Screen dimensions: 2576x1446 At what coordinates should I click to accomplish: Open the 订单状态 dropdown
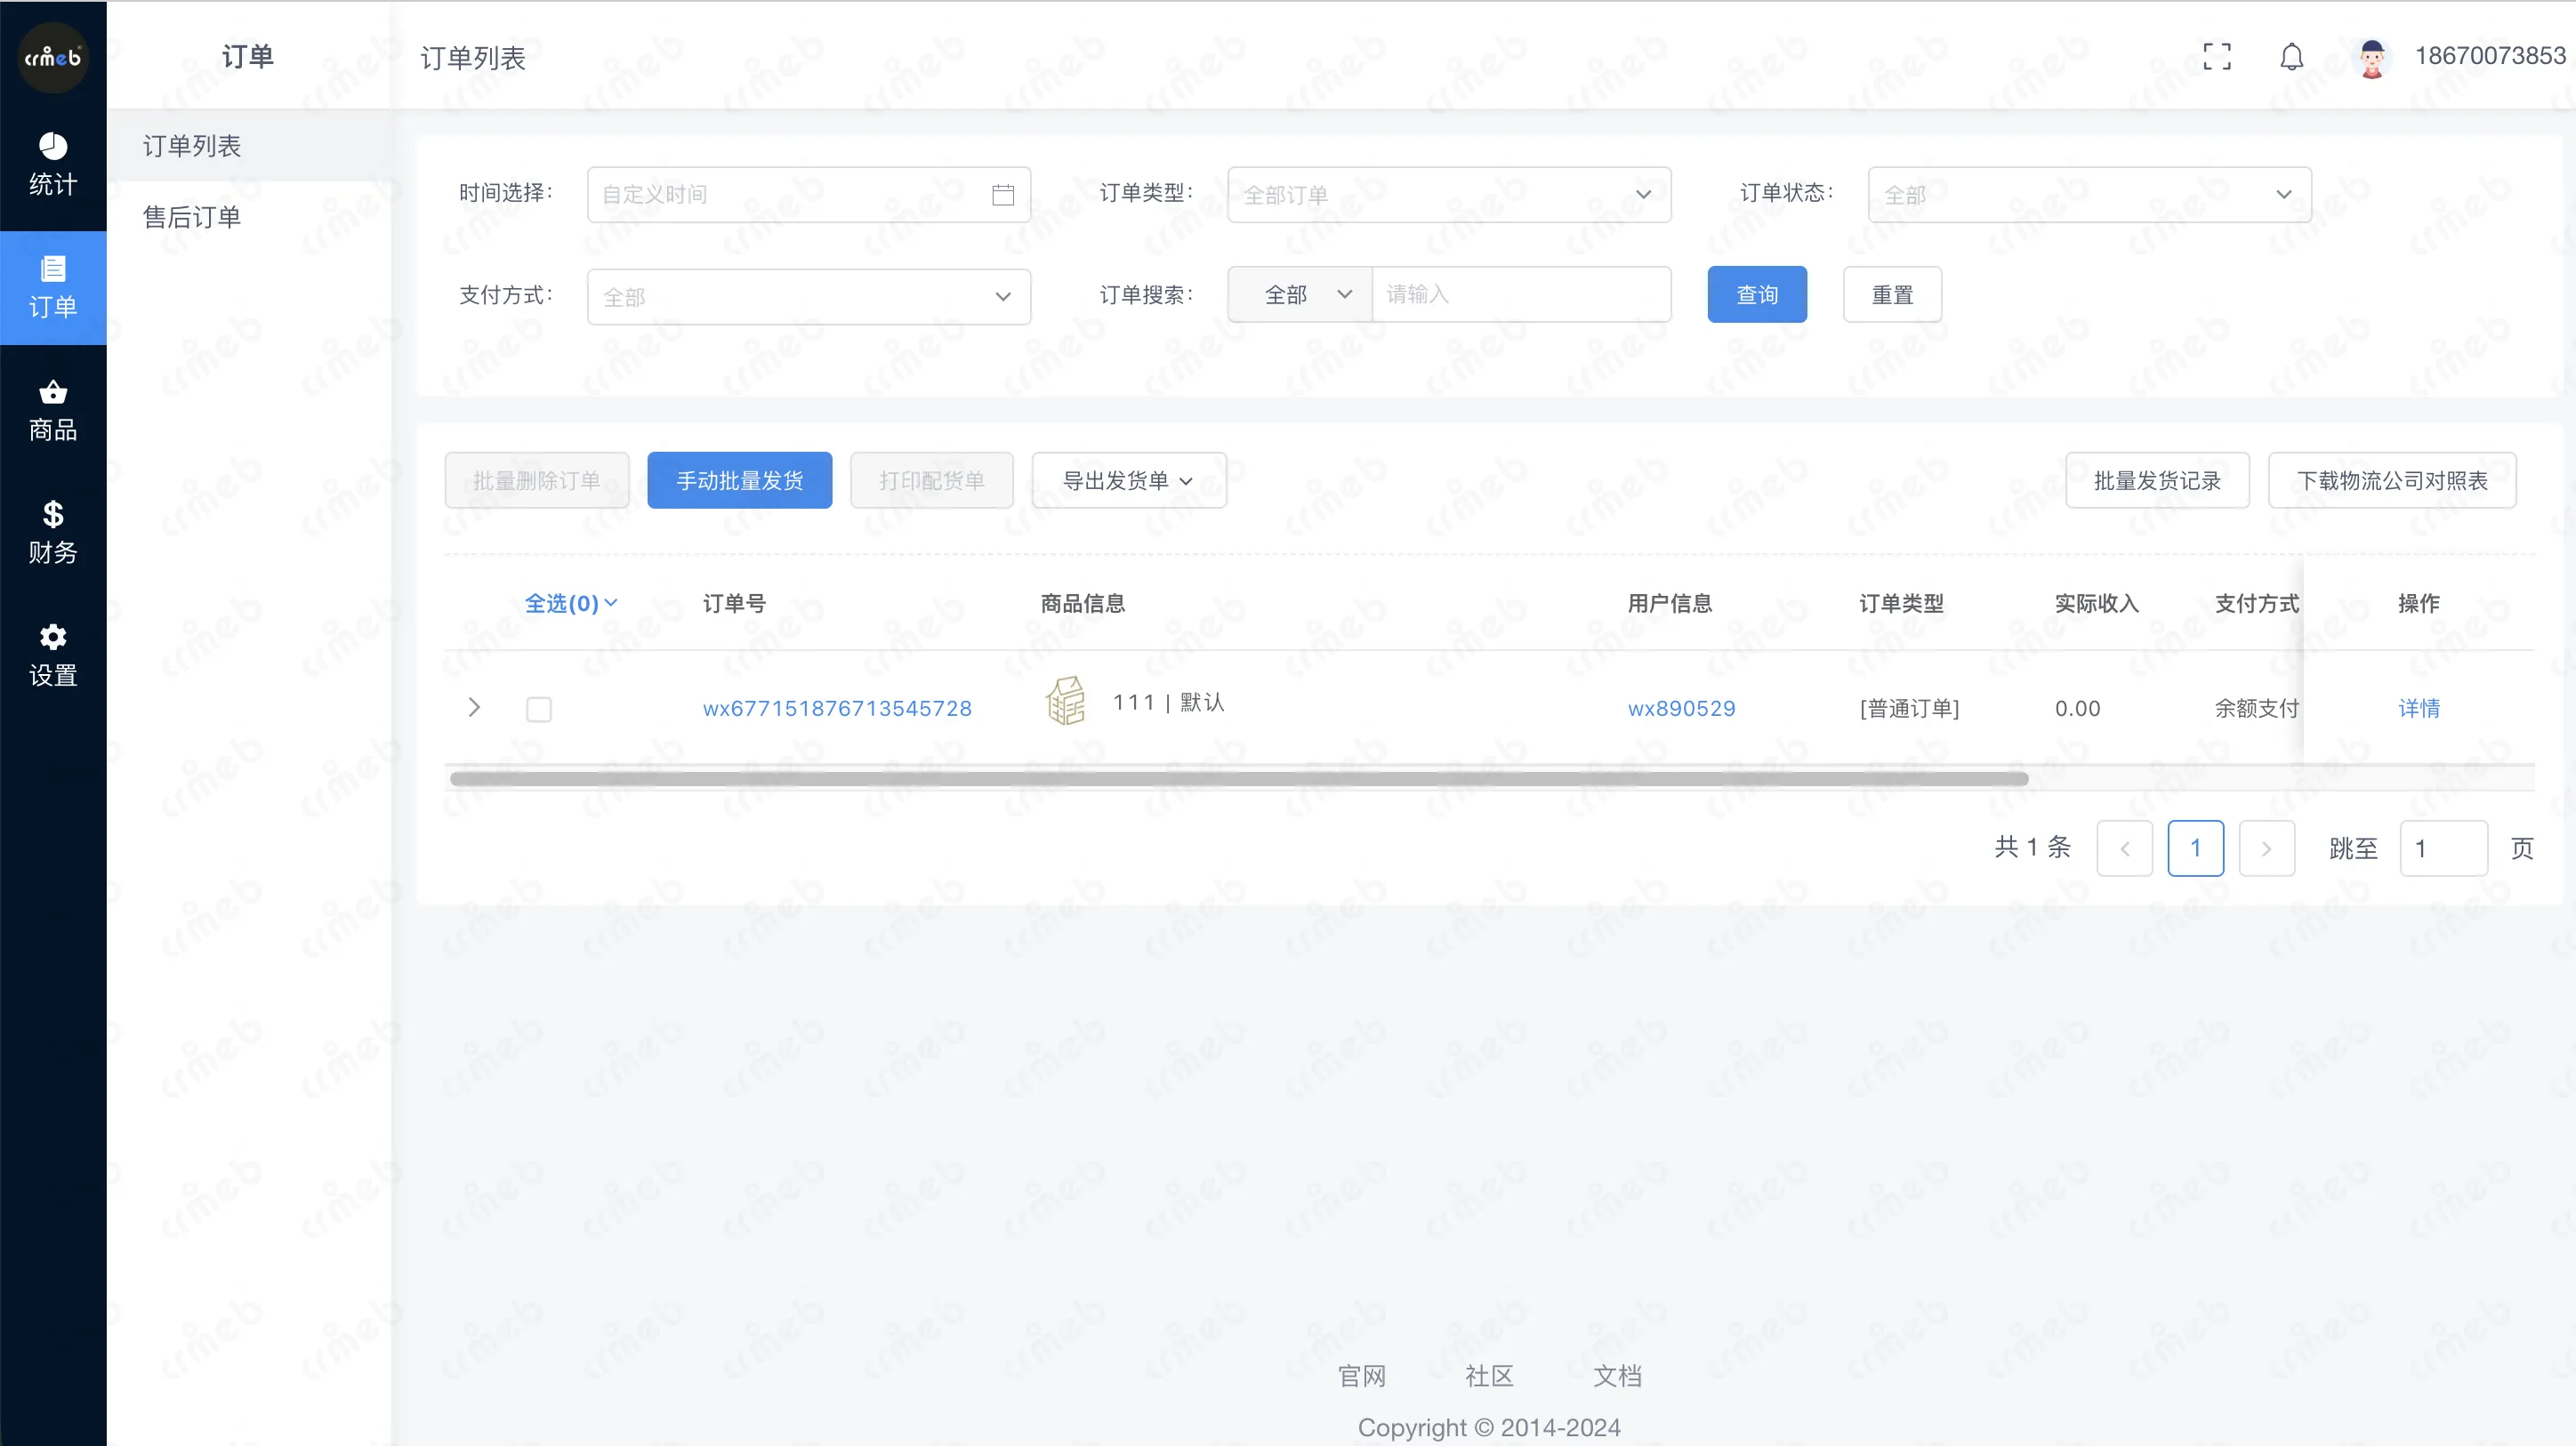[2090, 195]
